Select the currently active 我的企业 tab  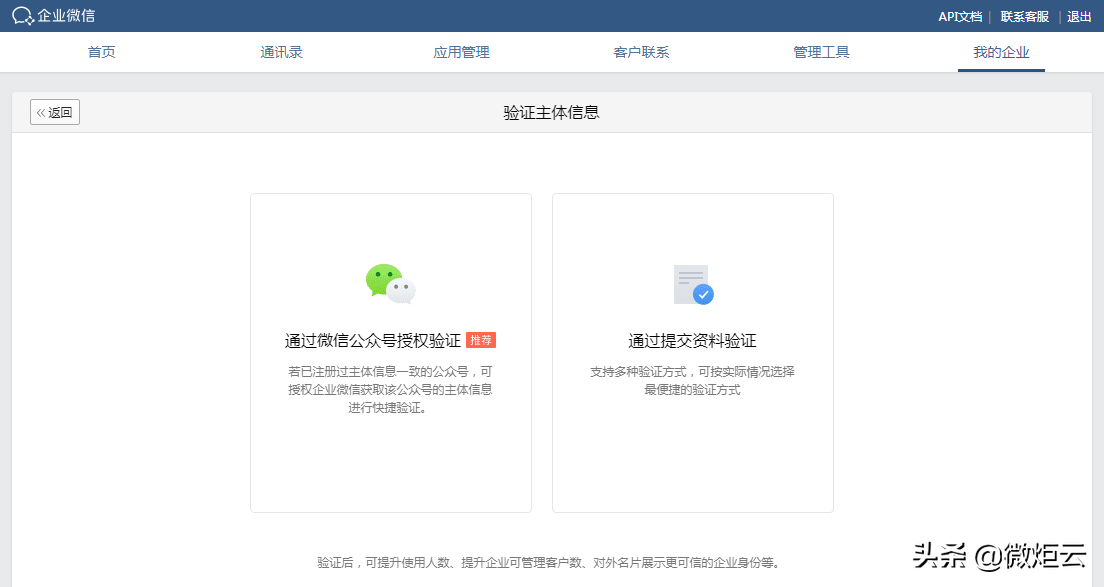click(1001, 53)
